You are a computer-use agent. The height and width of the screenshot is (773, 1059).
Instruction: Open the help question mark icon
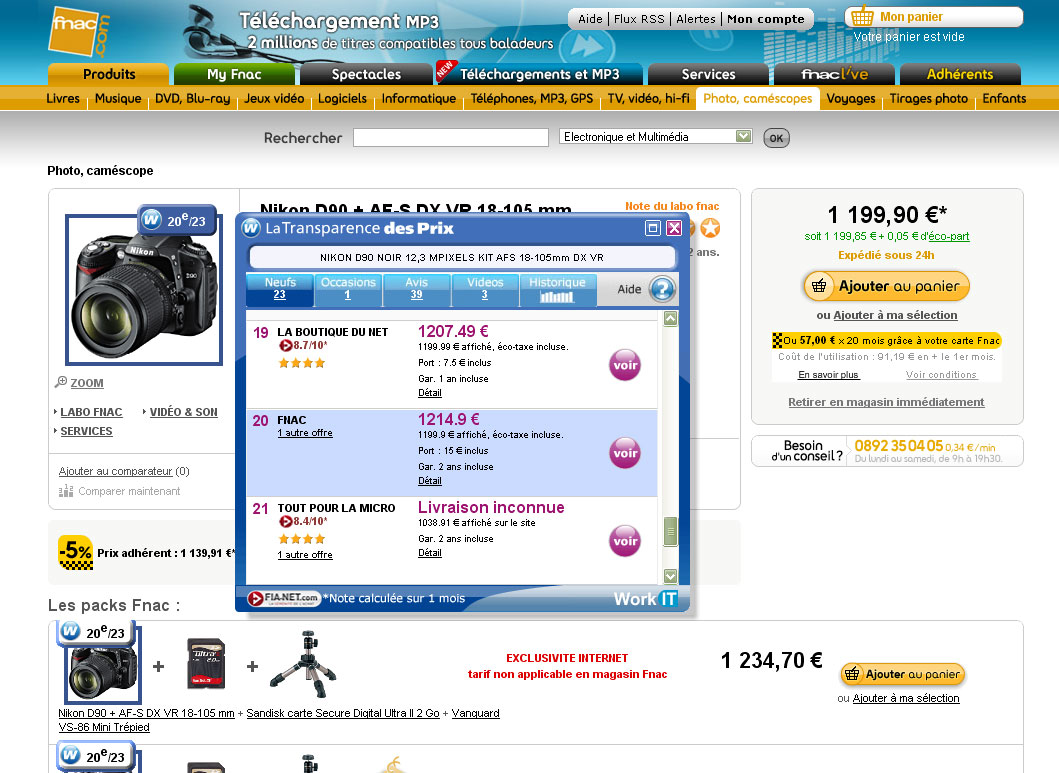pos(662,289)
